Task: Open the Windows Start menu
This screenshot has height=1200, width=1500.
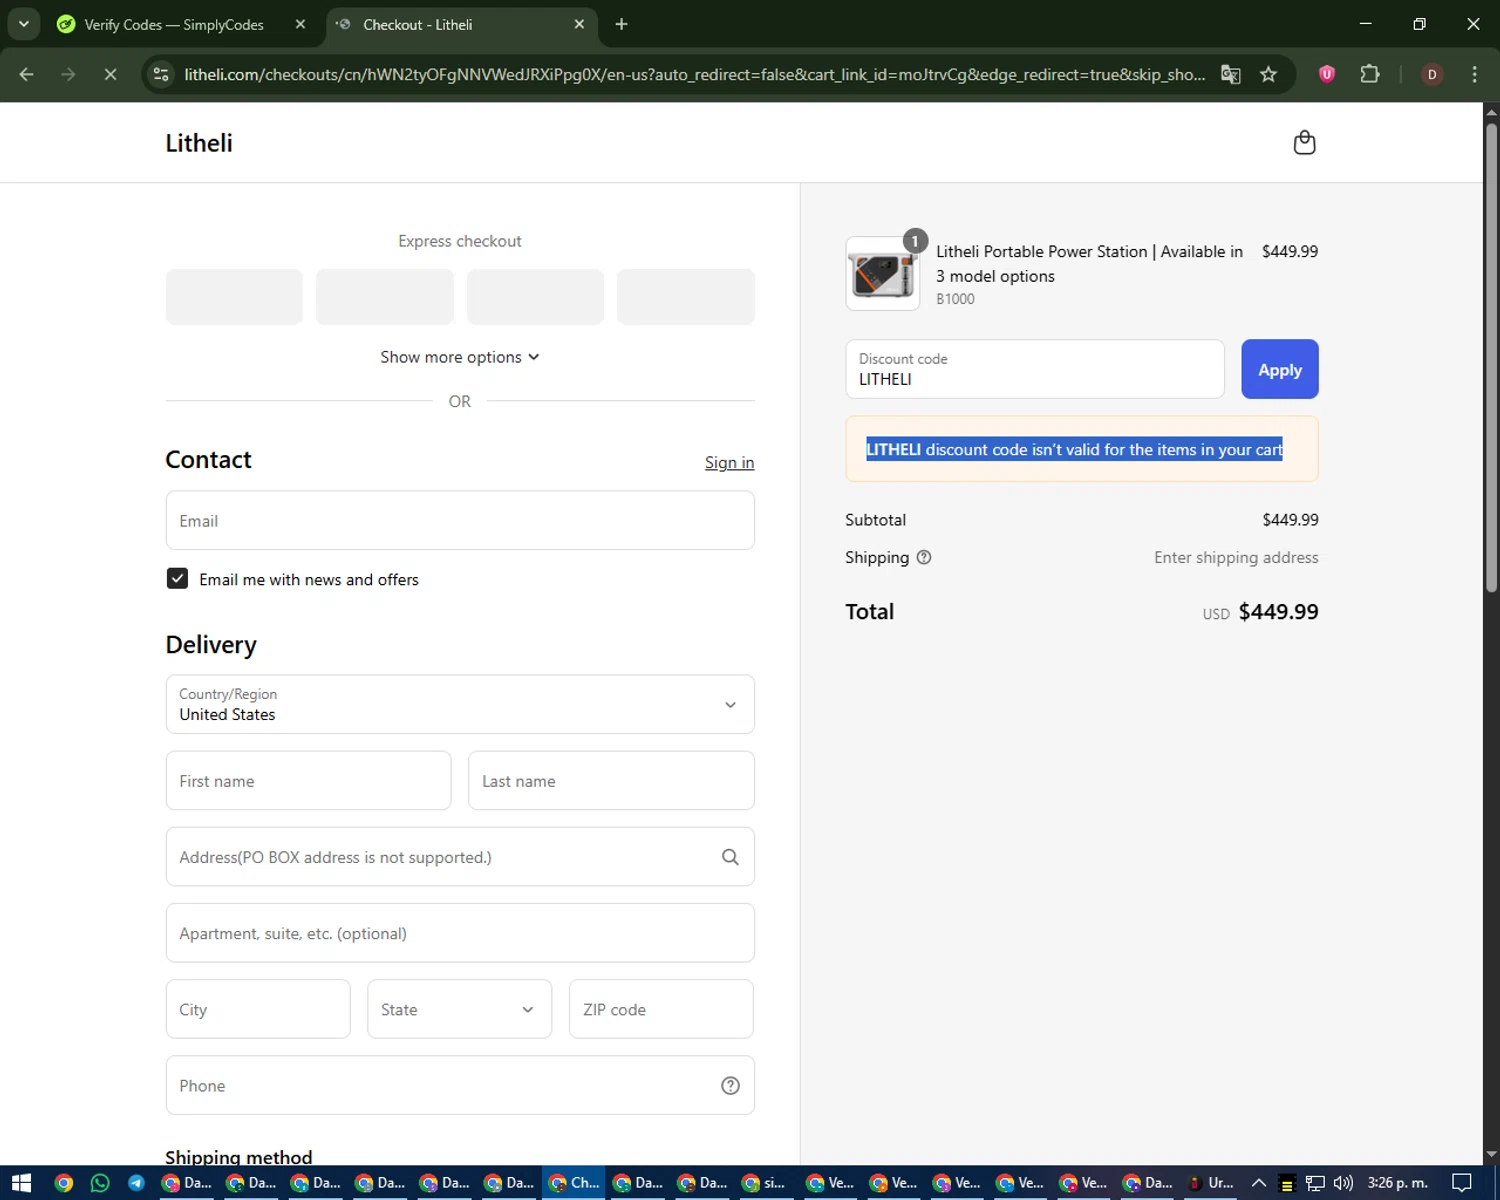Action: pyautogui.click(x=21, y=1183)
